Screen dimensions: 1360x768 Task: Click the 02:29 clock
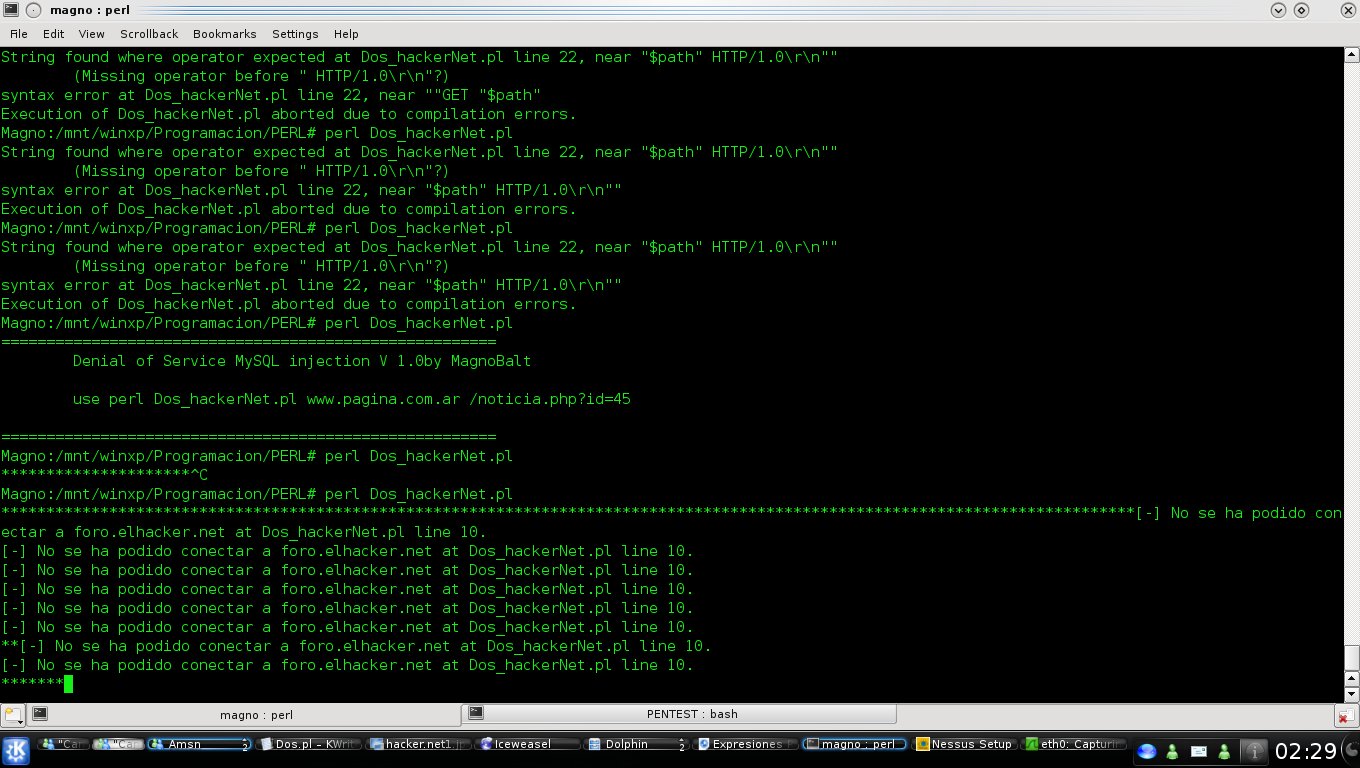coord(1307,751)
